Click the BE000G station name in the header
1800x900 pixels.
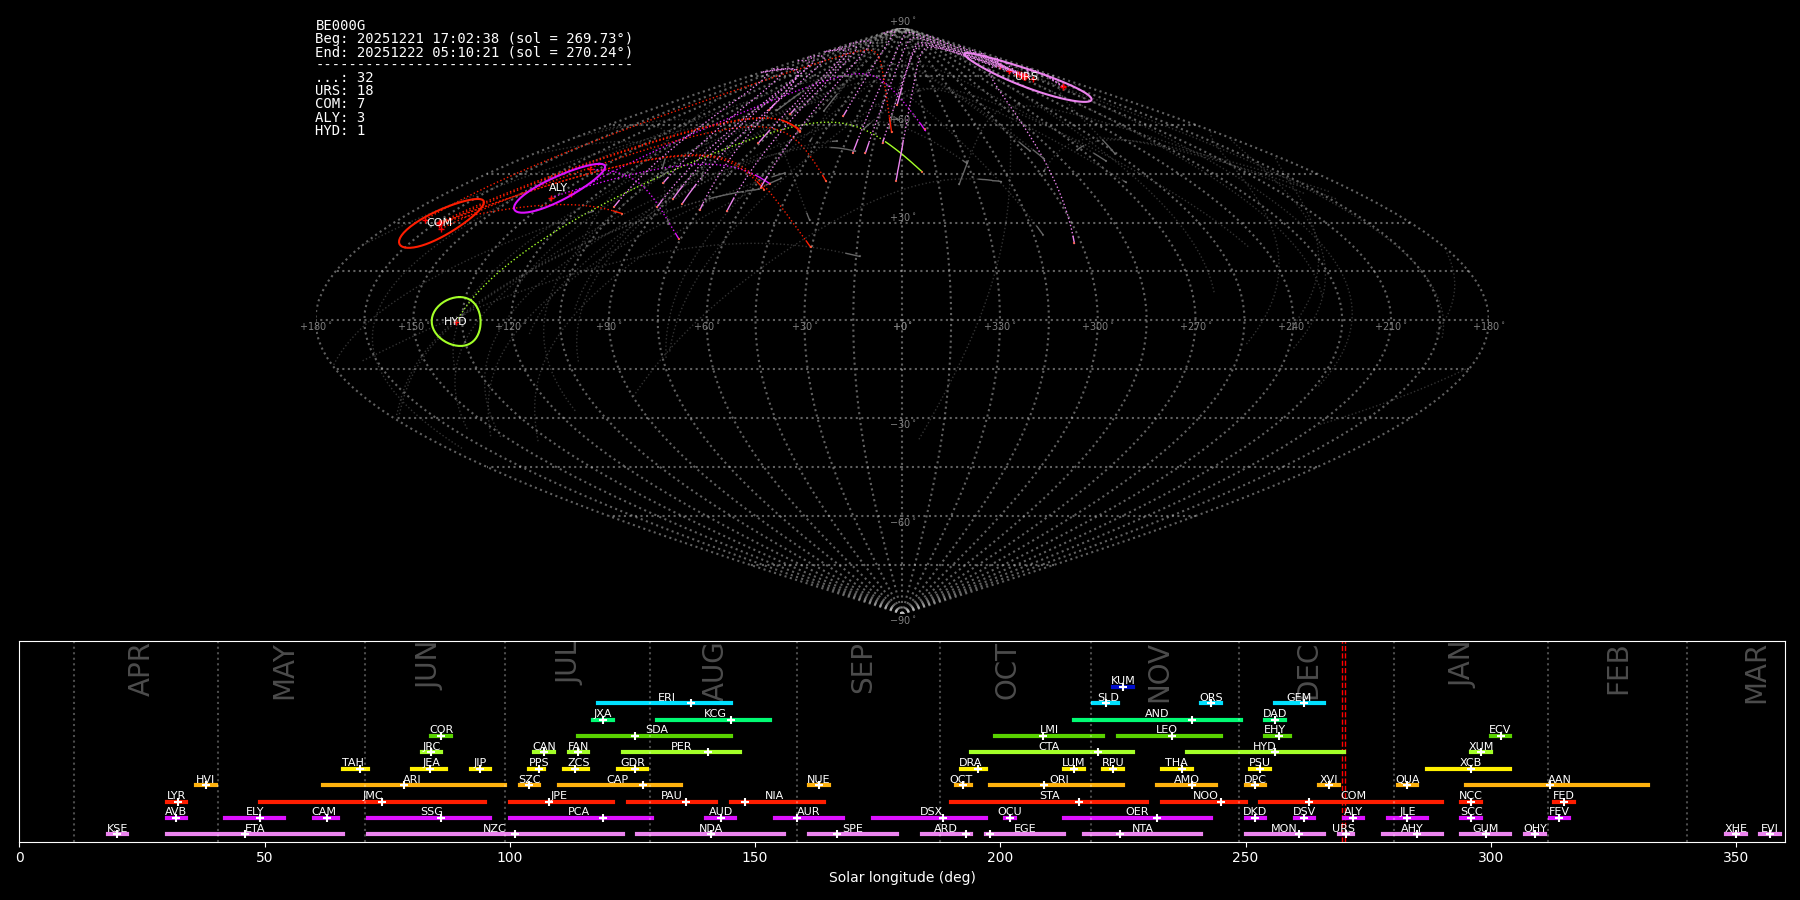[x=340, y=26]
